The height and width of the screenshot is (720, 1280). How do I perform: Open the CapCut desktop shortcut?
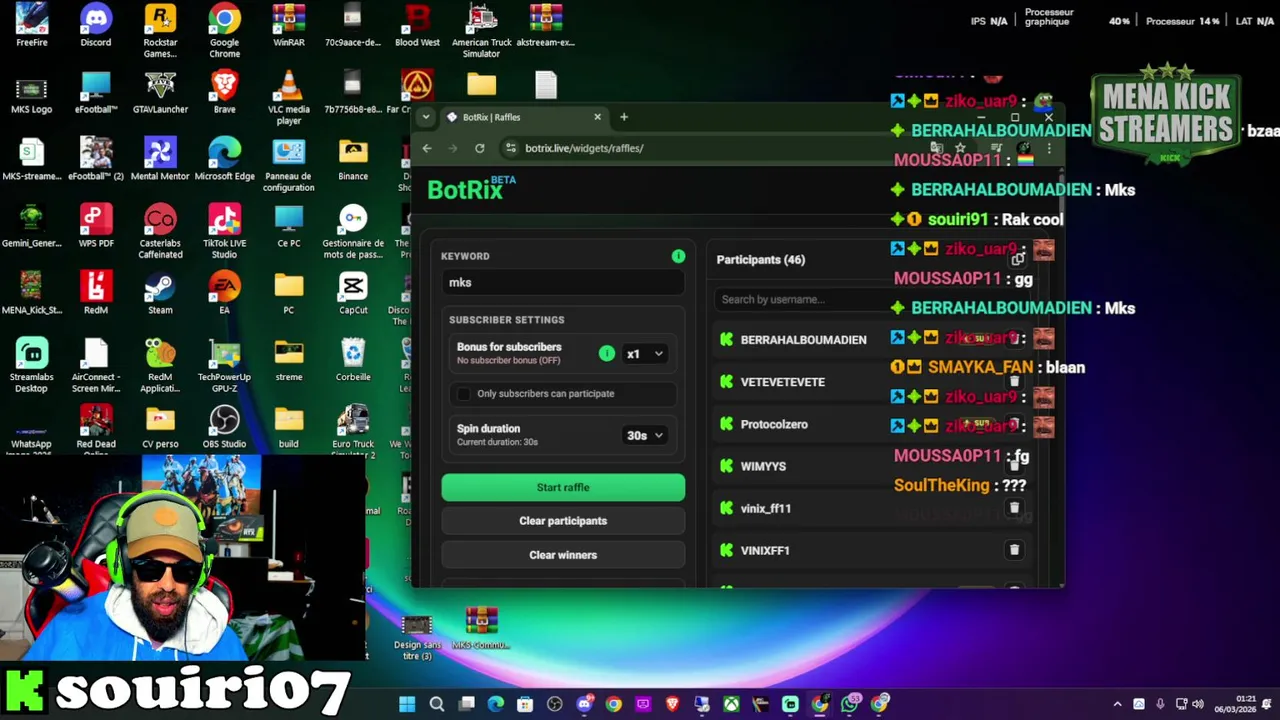pyautogui.click(x=353, y=294)
